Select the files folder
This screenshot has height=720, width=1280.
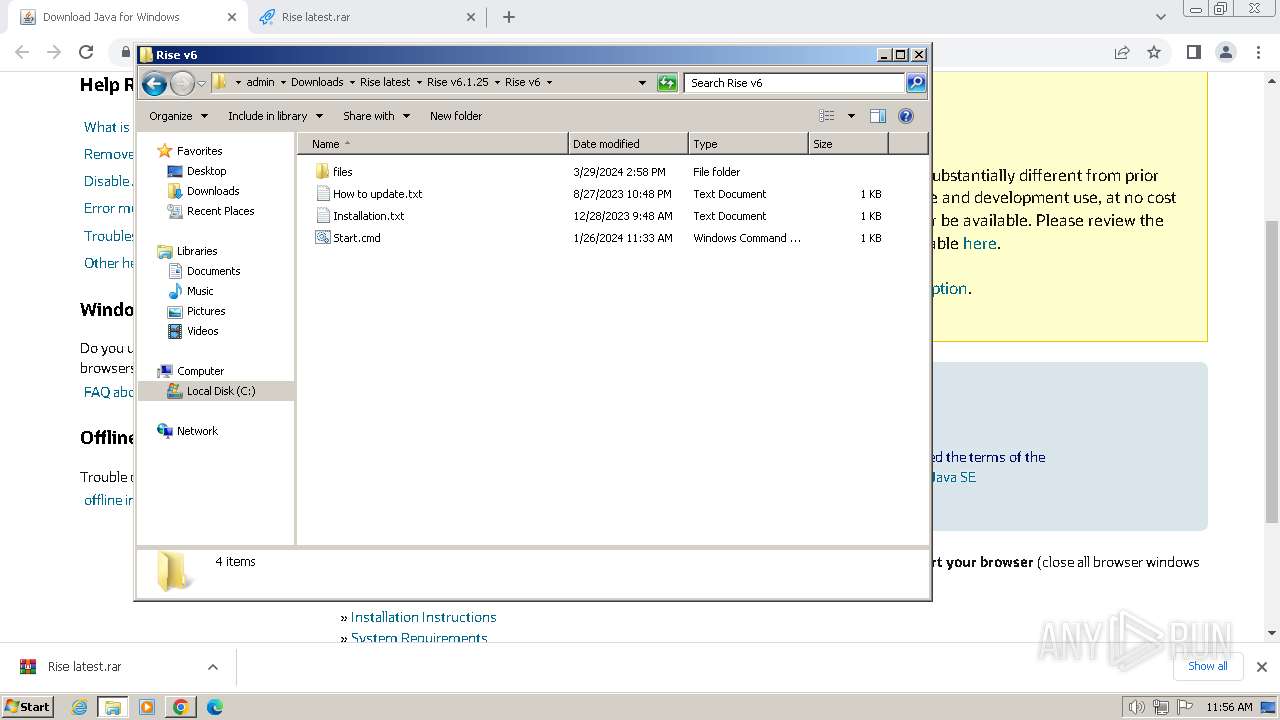click(342, 172)
